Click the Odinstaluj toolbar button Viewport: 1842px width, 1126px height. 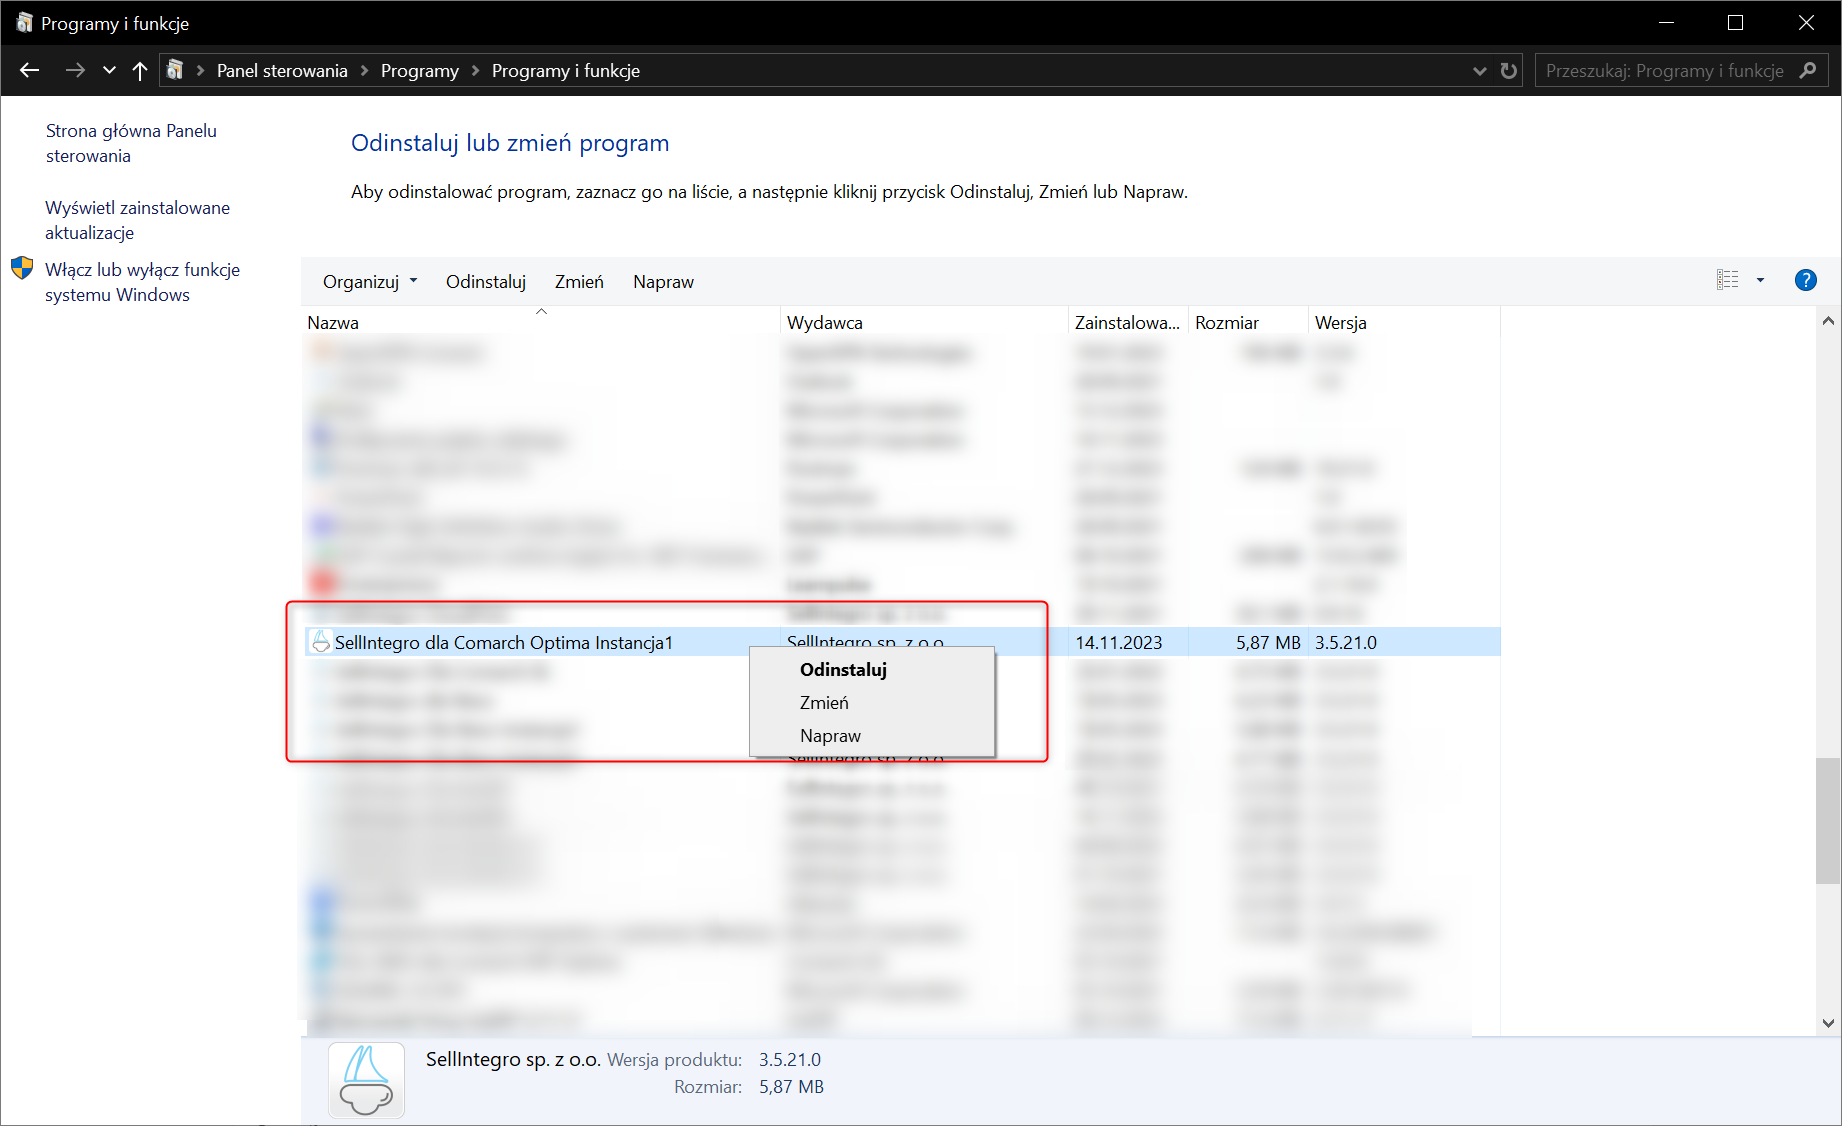(x=486, y=282)
